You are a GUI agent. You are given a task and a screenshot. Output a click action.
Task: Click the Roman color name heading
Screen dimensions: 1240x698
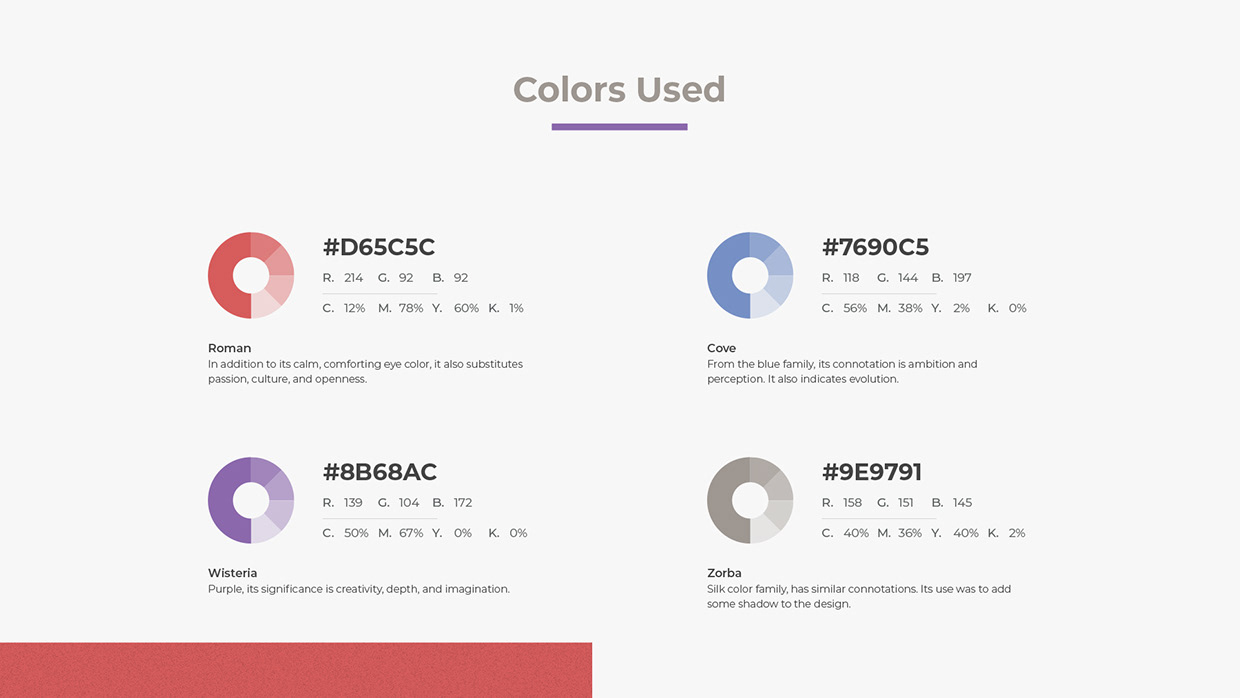click(x=229, y=348)
